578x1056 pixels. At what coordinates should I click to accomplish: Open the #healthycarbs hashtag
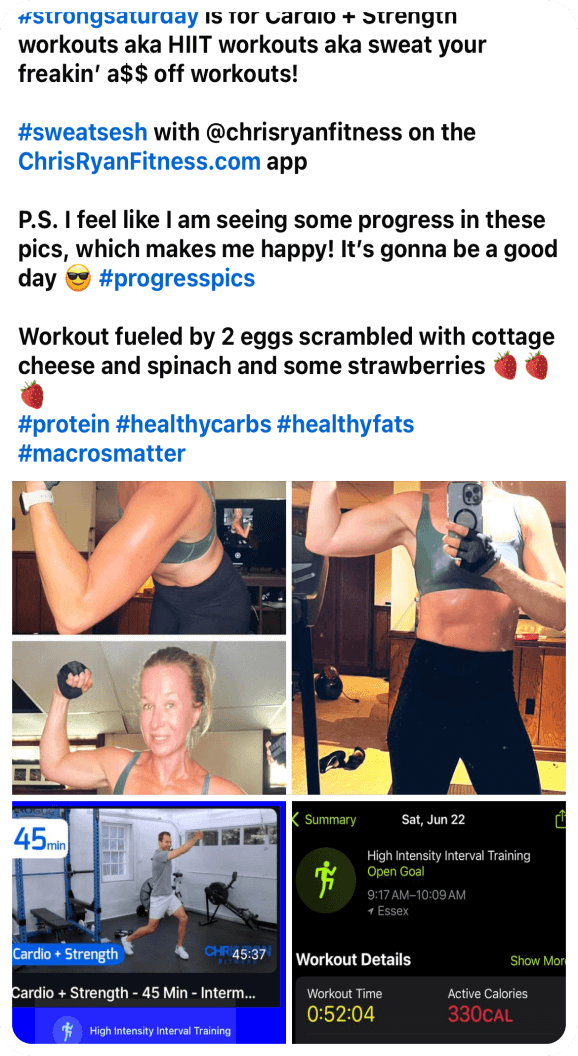pos(193,424)
